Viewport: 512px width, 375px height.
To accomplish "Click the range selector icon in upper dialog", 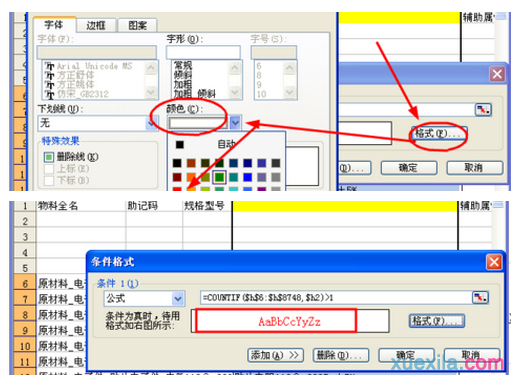I will pos(483,110).
